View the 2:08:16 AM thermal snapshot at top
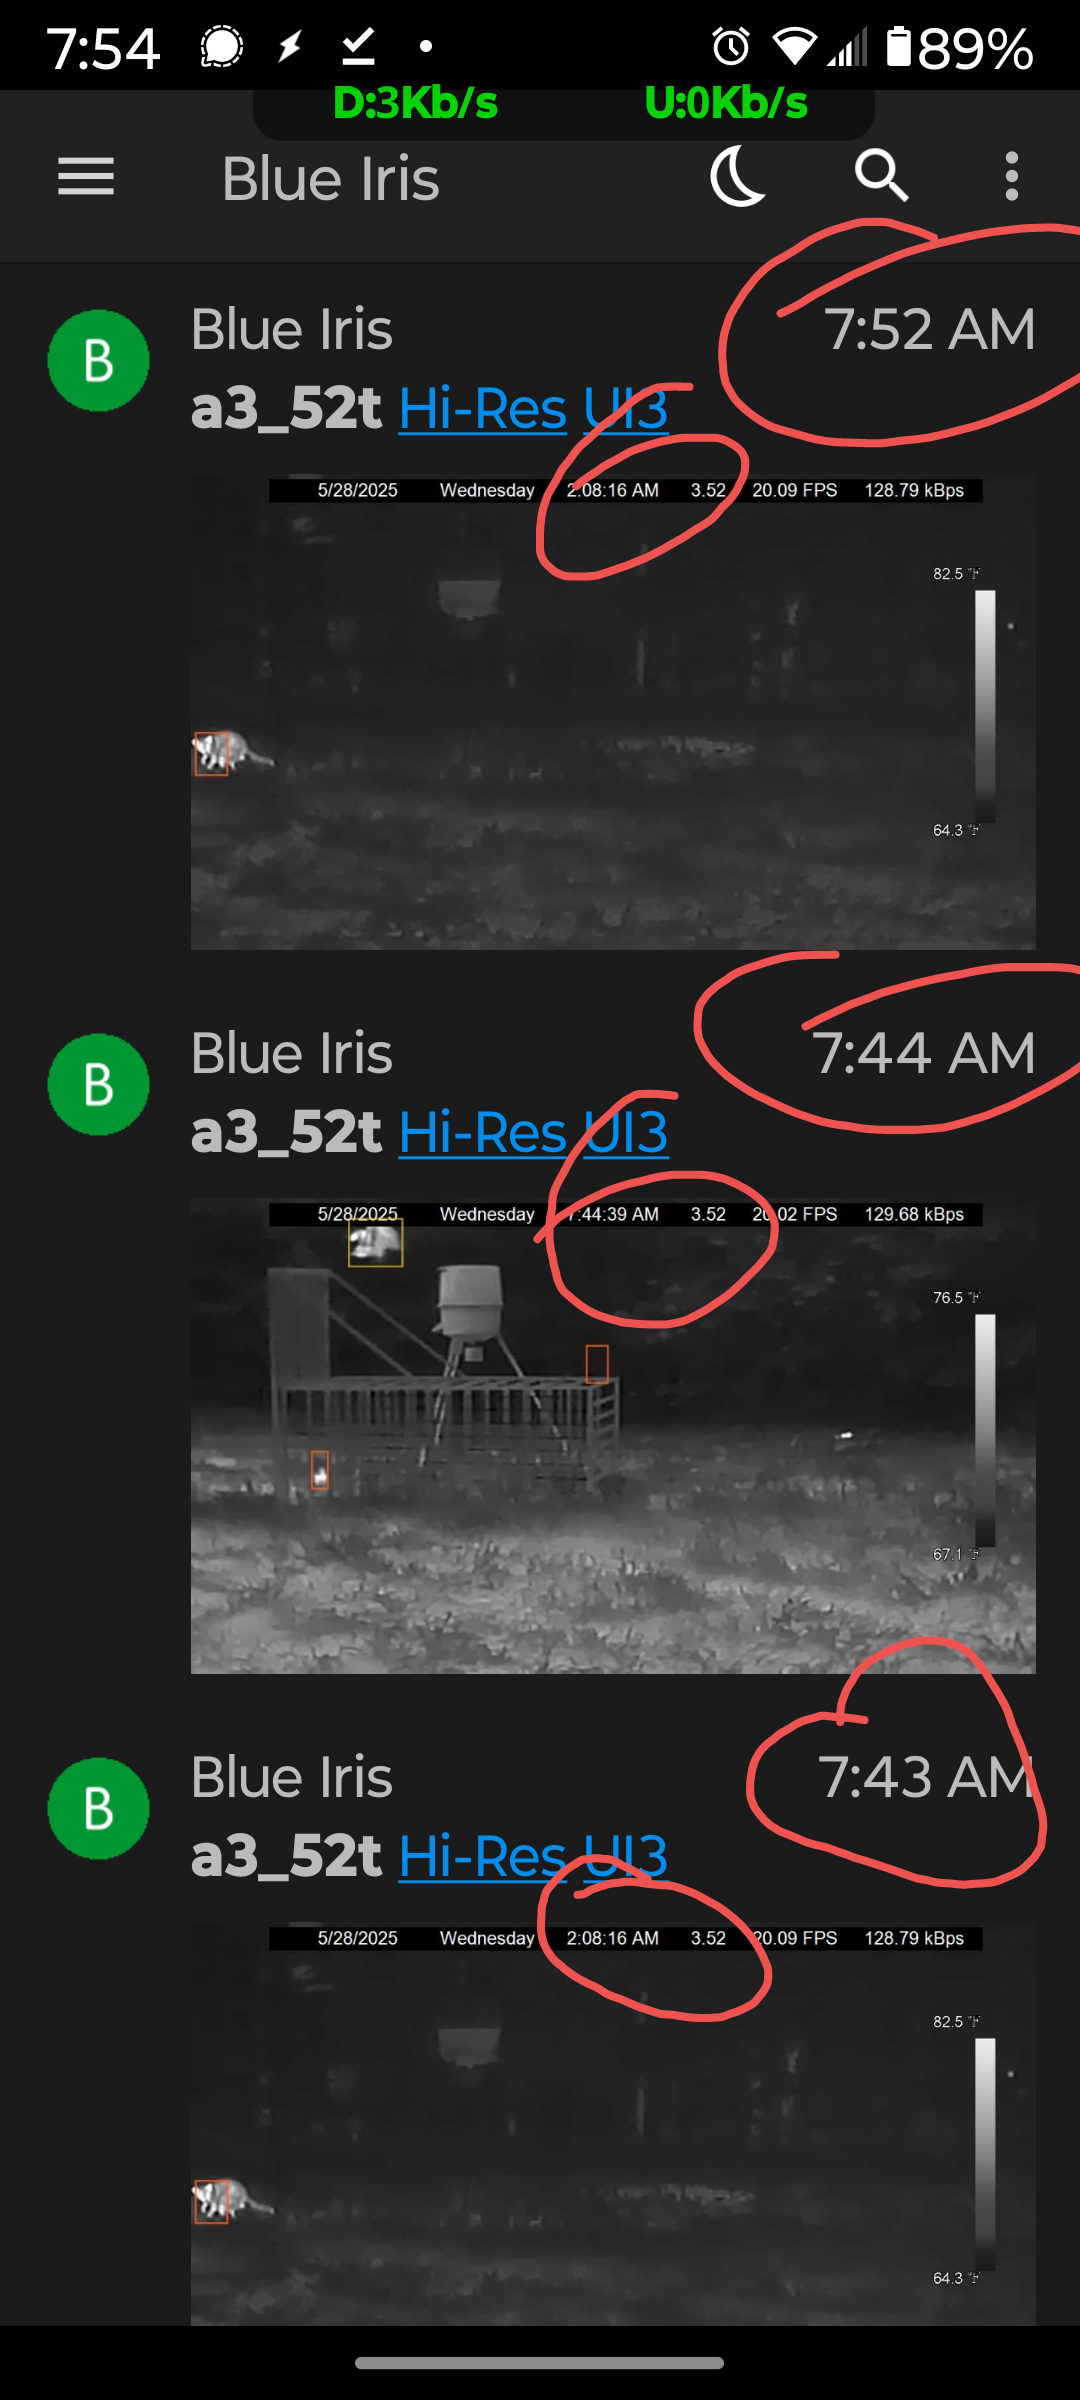 (613, 712)
